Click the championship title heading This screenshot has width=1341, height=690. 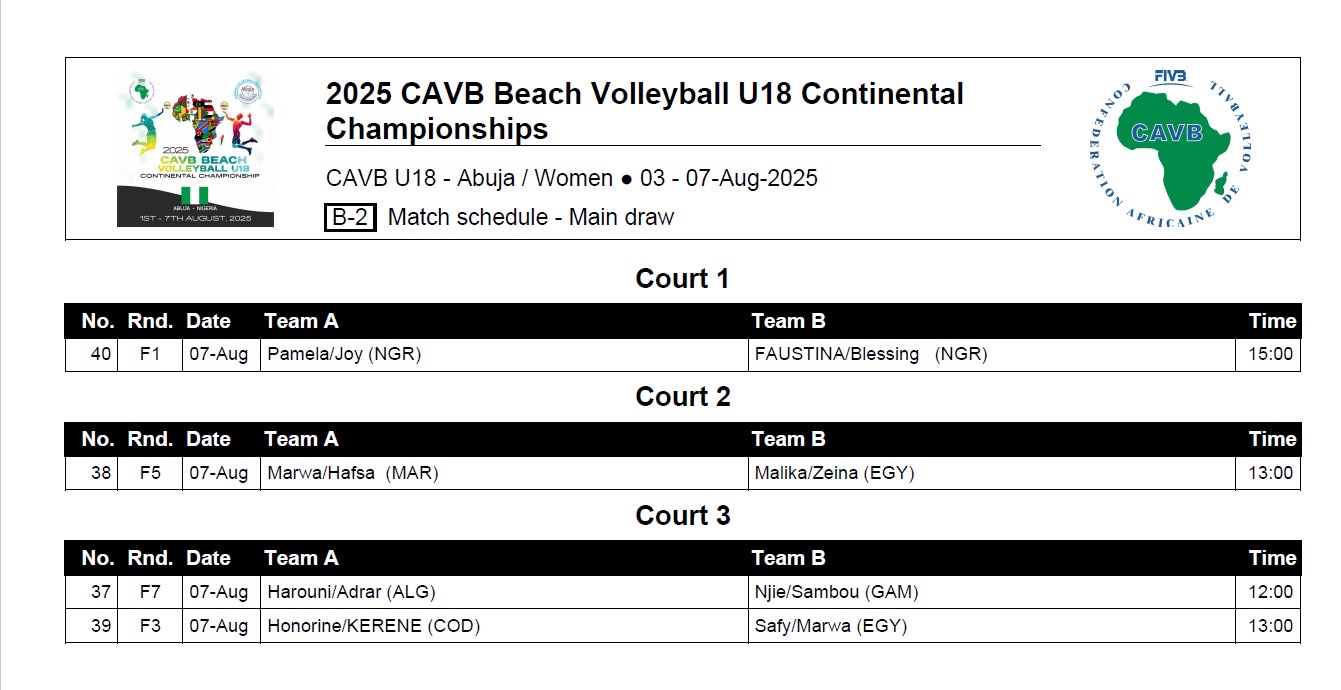(645, 111)
